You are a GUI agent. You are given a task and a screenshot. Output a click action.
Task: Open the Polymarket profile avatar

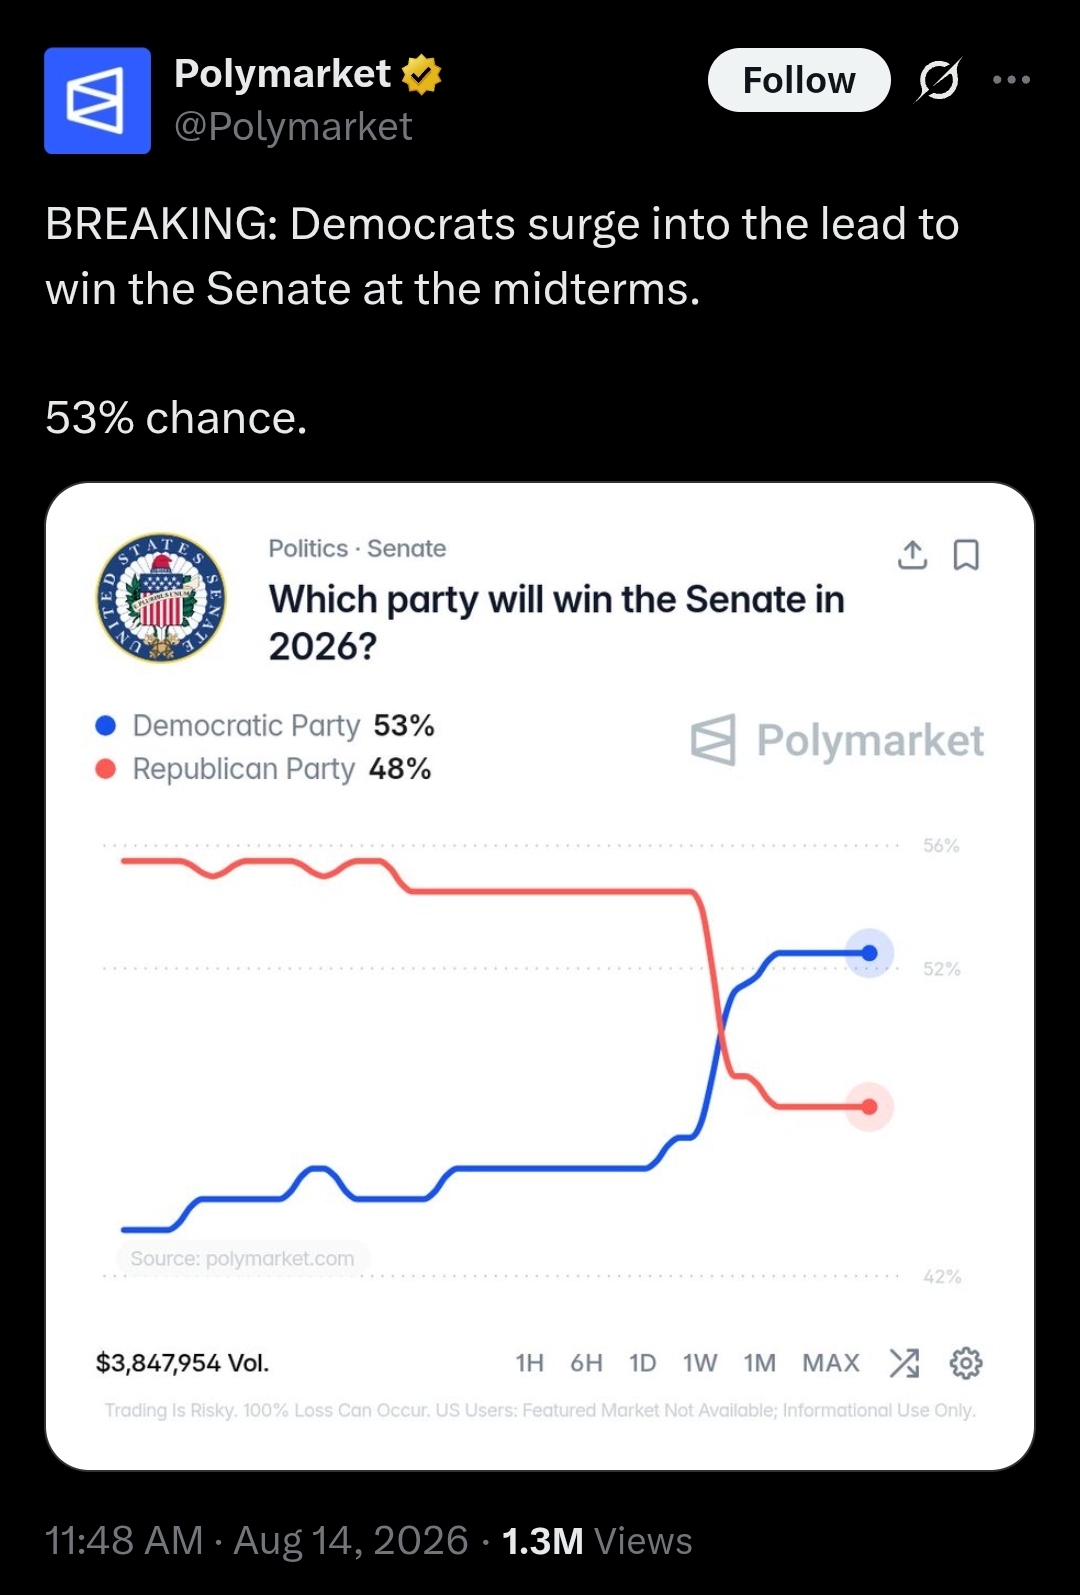click(97, 100)
